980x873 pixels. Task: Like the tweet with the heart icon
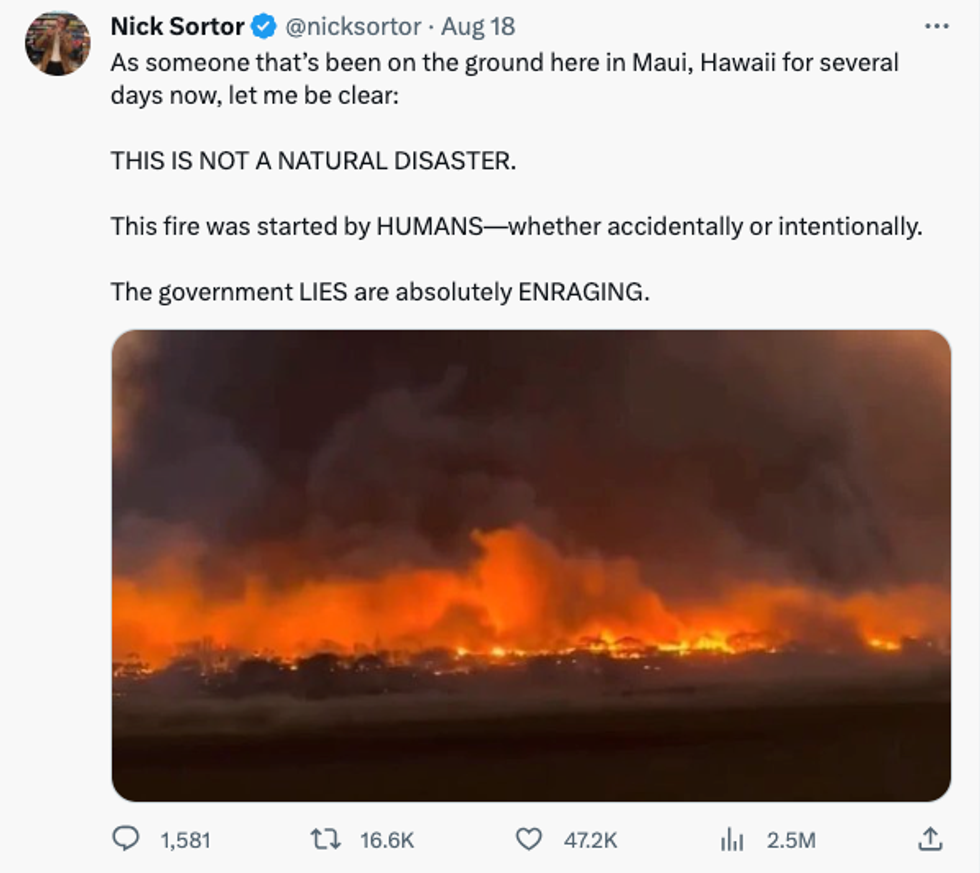pos(528,839)
